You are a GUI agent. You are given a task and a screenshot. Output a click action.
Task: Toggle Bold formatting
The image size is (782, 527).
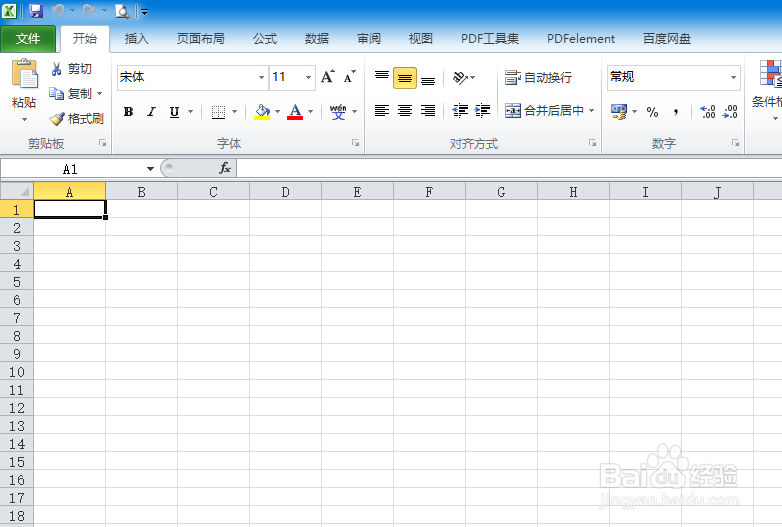pyautogui.click(x=128, y=112)
